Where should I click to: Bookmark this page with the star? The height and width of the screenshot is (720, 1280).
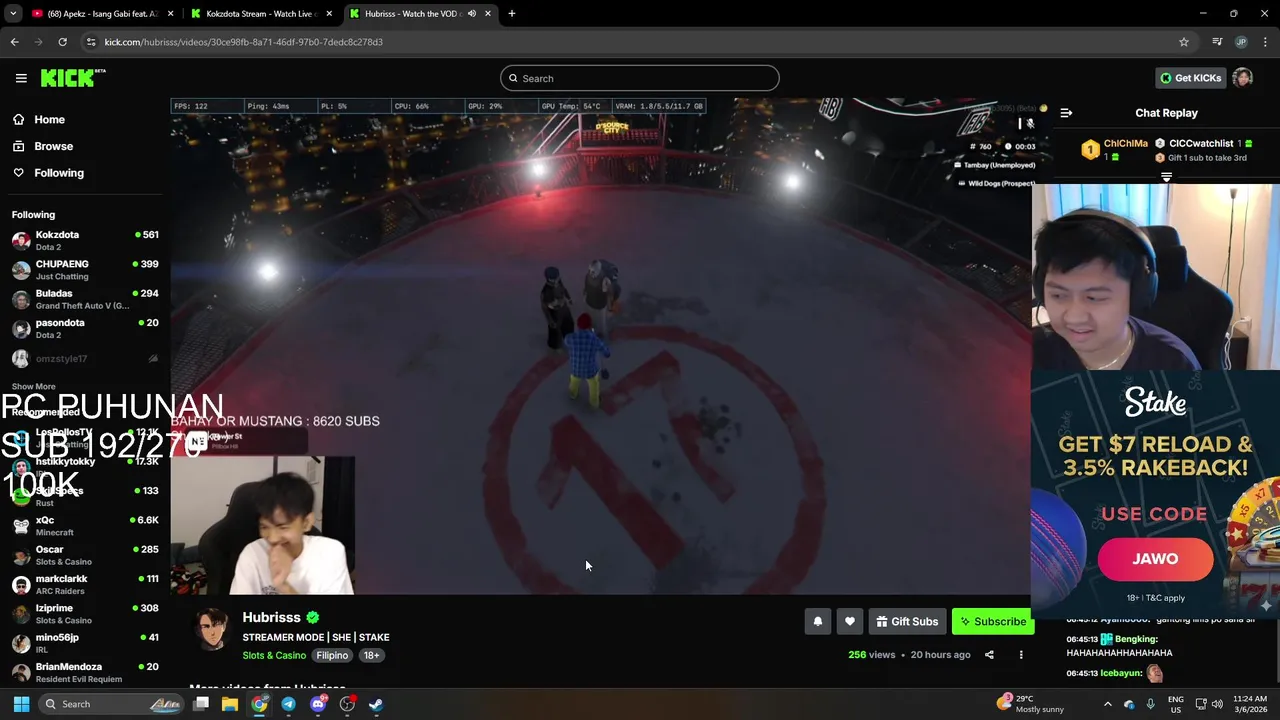[x=1184, y=42]
